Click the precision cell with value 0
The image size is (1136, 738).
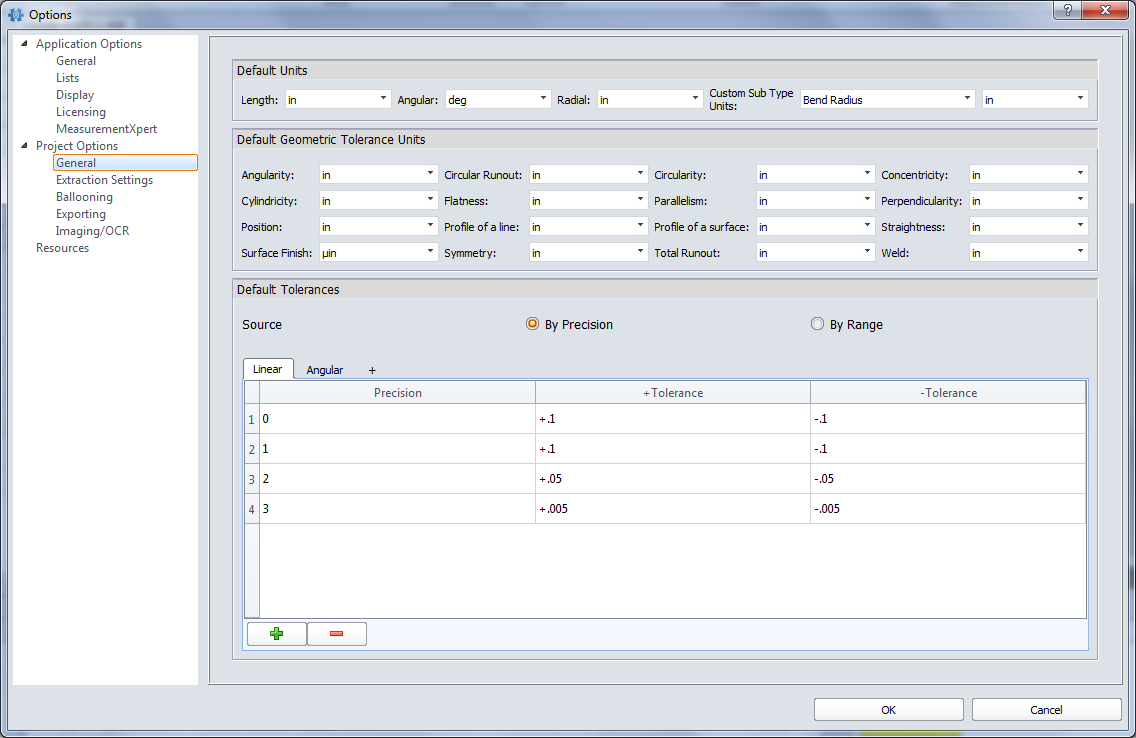pos(398,419)
